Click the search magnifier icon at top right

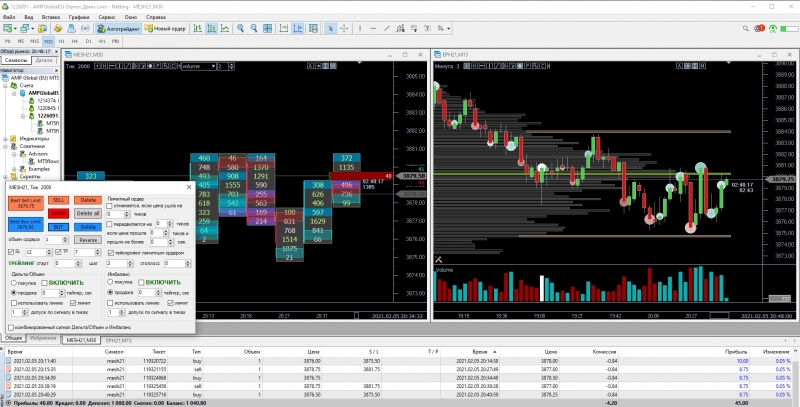[745, 29]
